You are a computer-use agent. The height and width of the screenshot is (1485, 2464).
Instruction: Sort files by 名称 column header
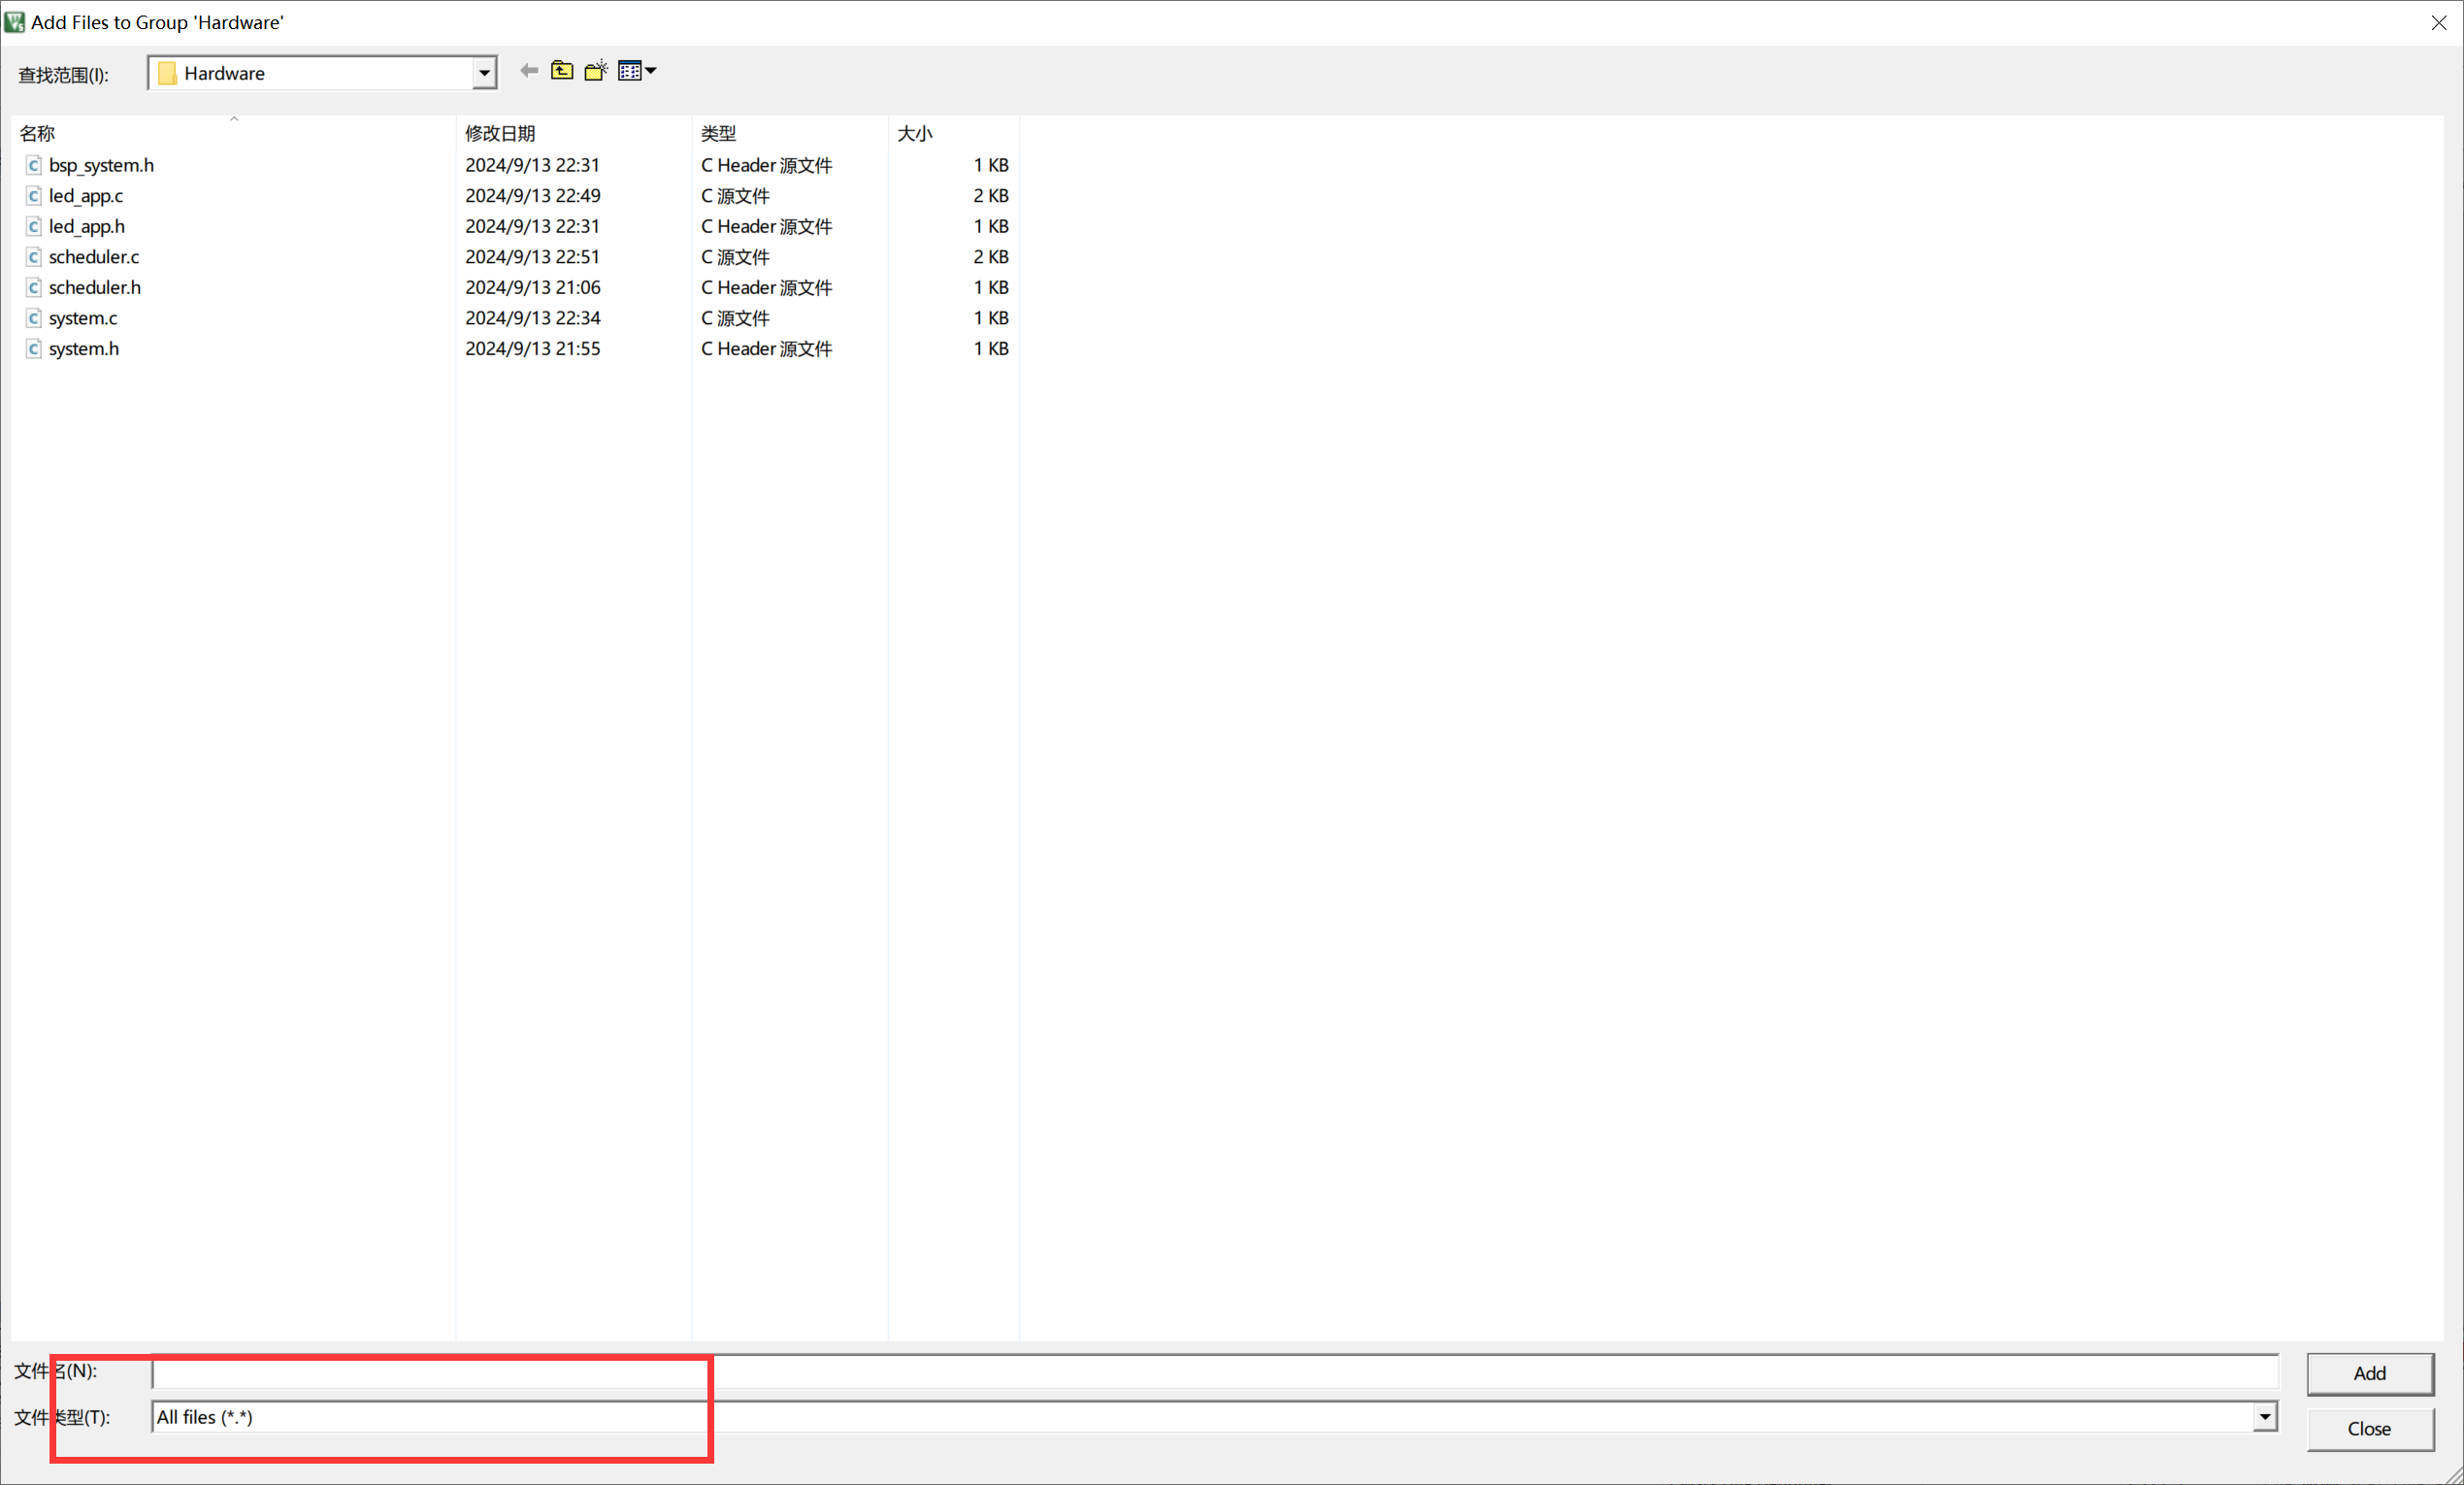point(38,133)
